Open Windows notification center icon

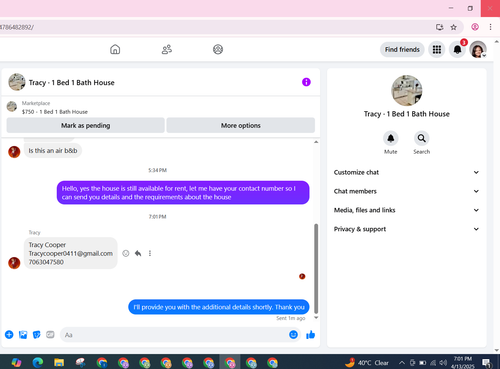[x=487, y=363]
